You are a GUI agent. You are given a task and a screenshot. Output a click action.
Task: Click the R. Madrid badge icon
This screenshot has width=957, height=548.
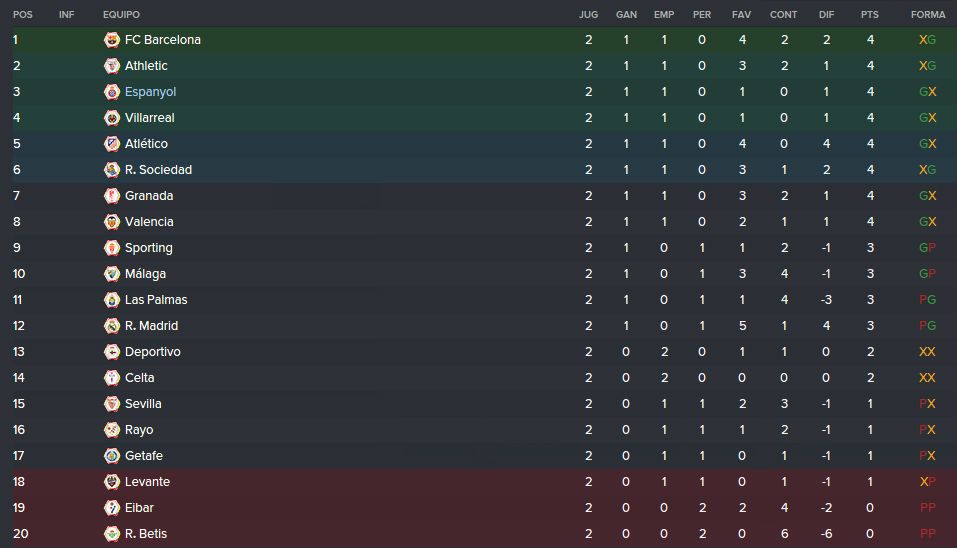(112, 326)
